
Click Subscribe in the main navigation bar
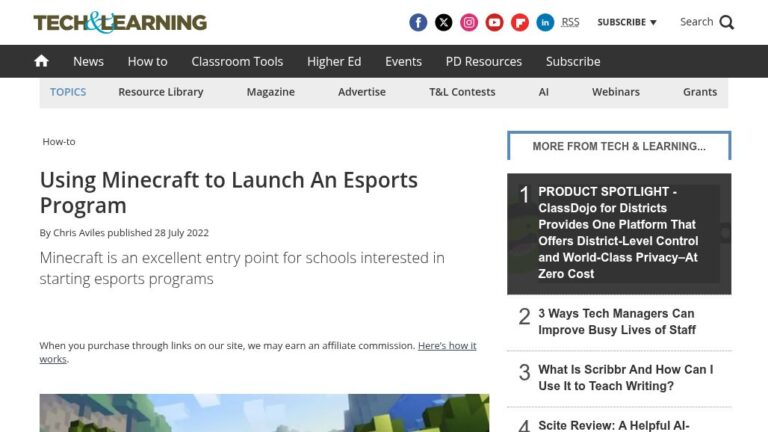point(573,62)
